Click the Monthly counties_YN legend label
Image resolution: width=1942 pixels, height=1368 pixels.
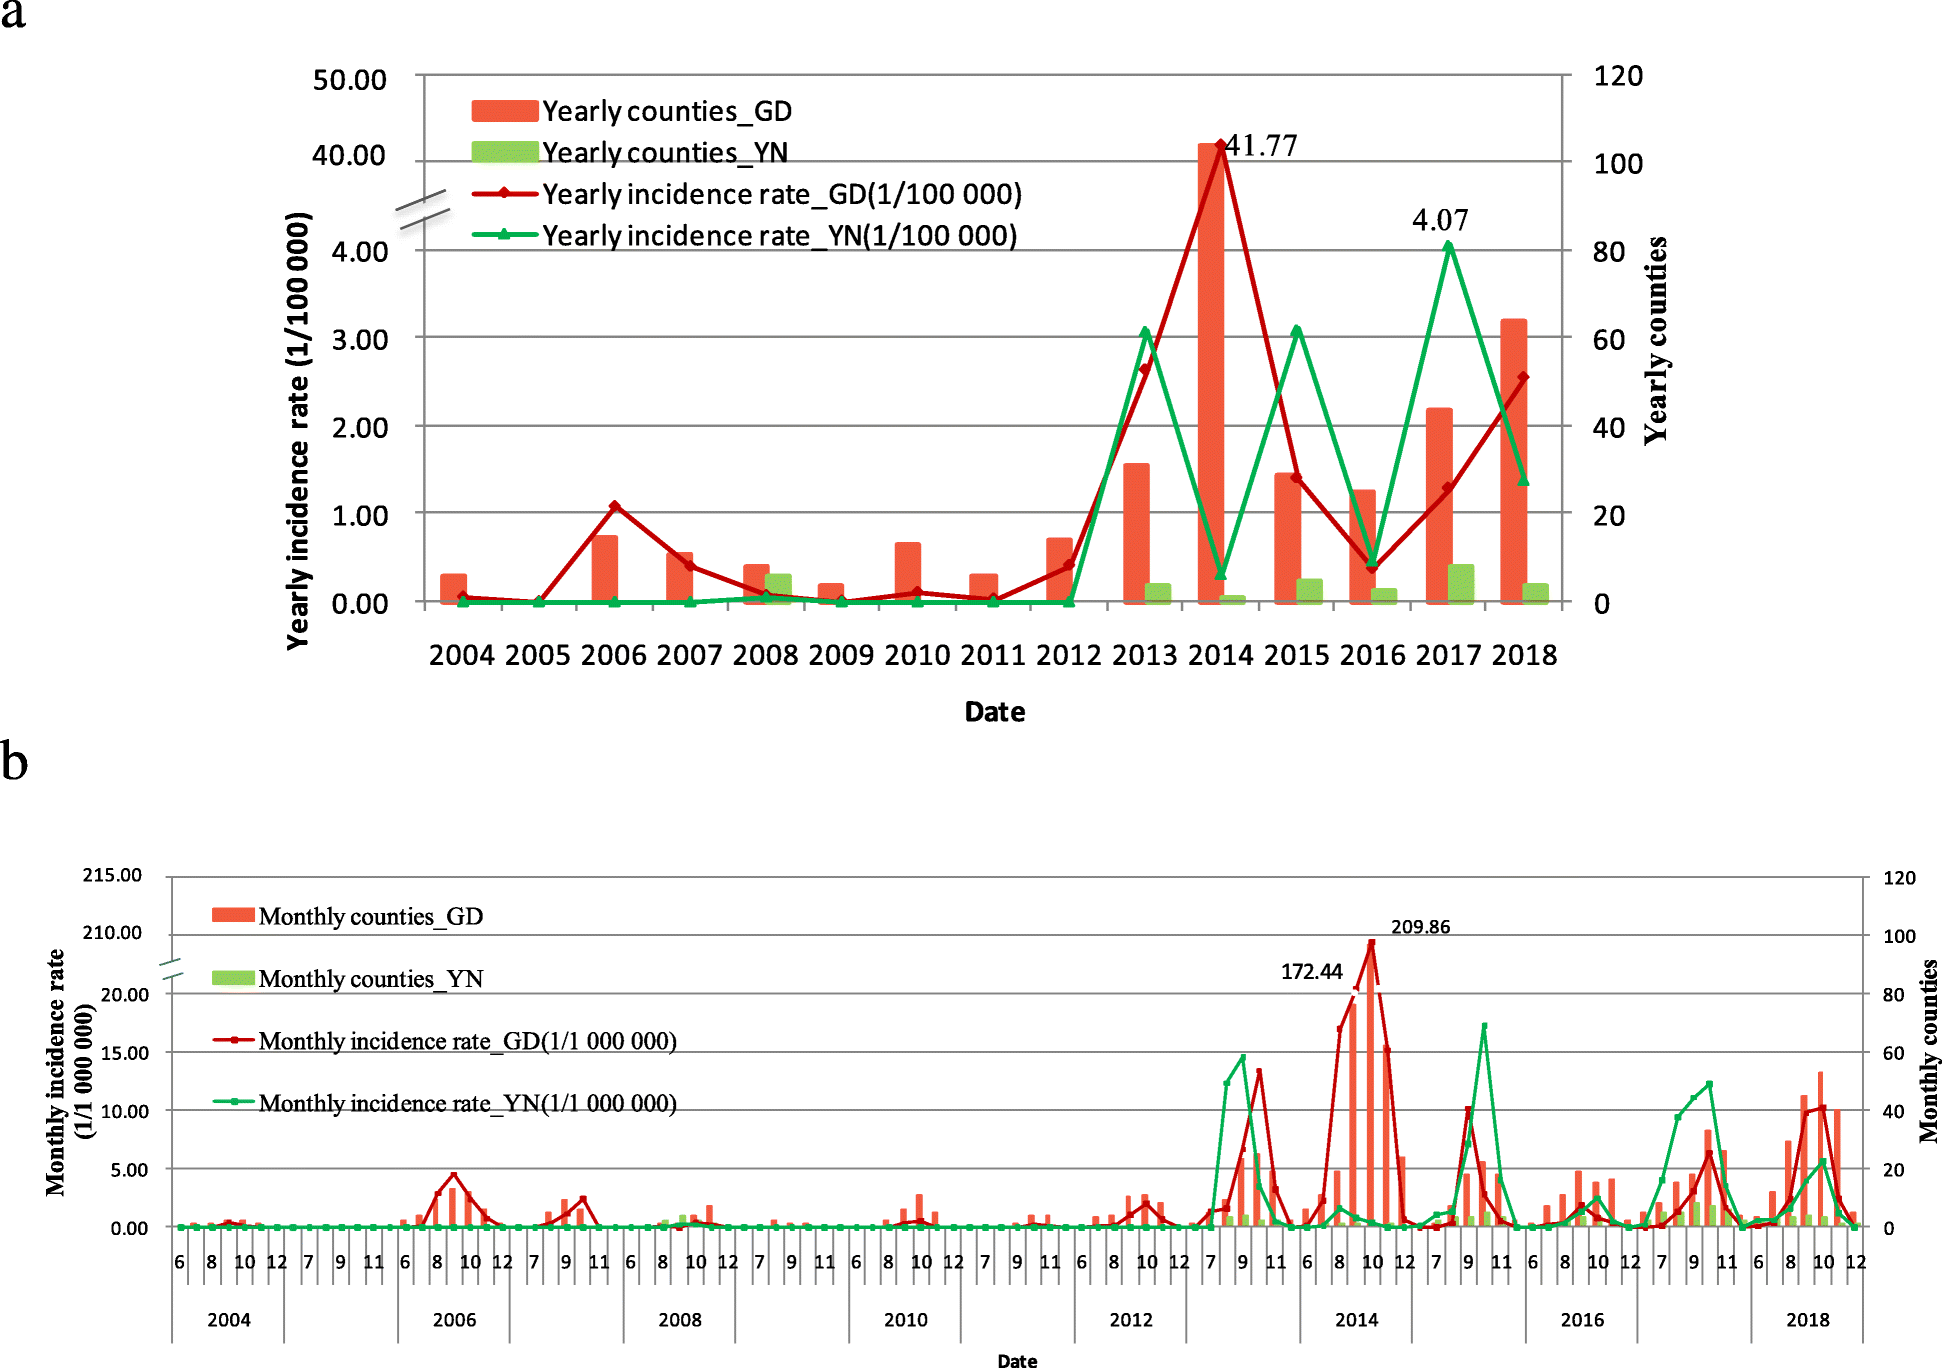[371, 978]
